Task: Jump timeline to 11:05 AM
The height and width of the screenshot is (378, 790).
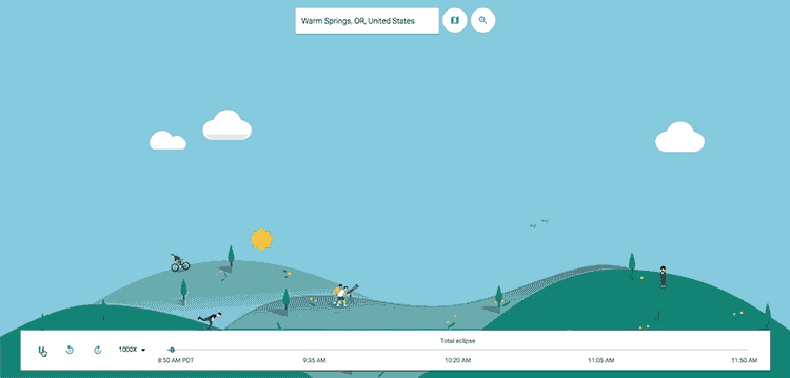Action: (x=601, y=360)
